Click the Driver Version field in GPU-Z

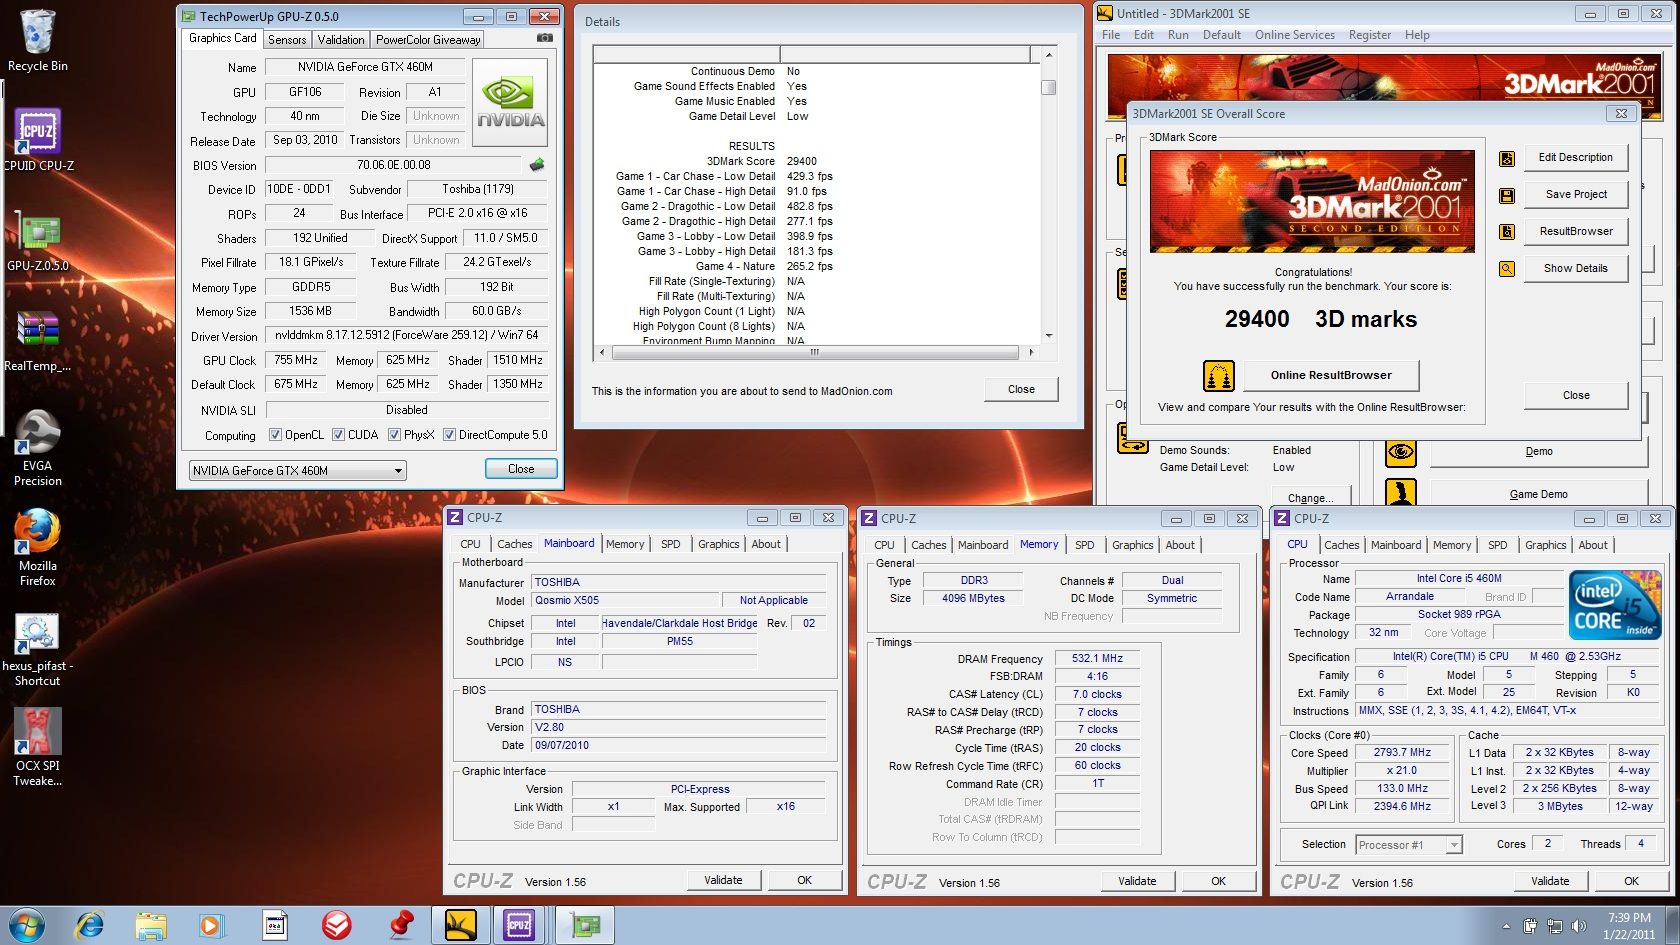pos(406,336)
